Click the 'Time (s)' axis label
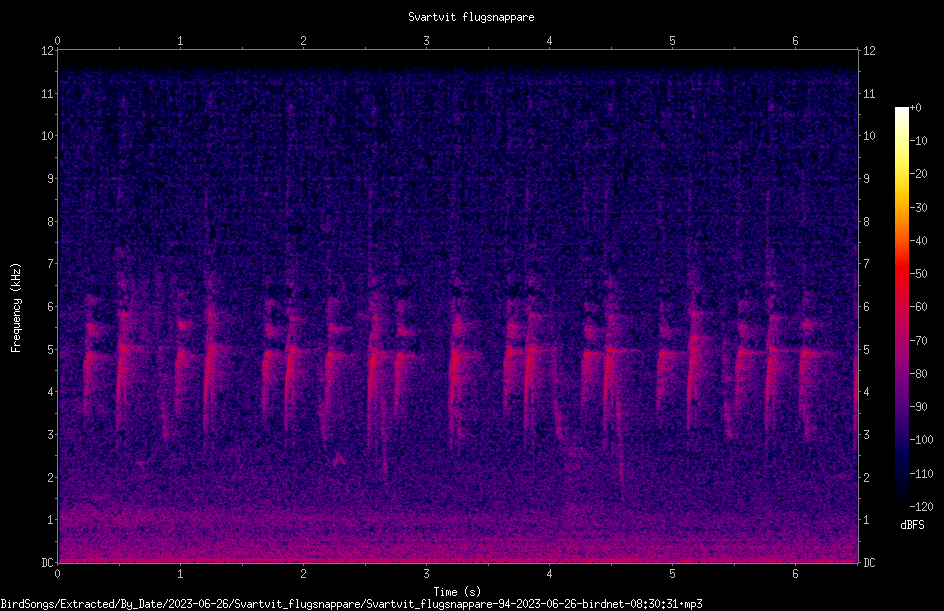This screenshot has width=944, height=611. pos(457,591)
